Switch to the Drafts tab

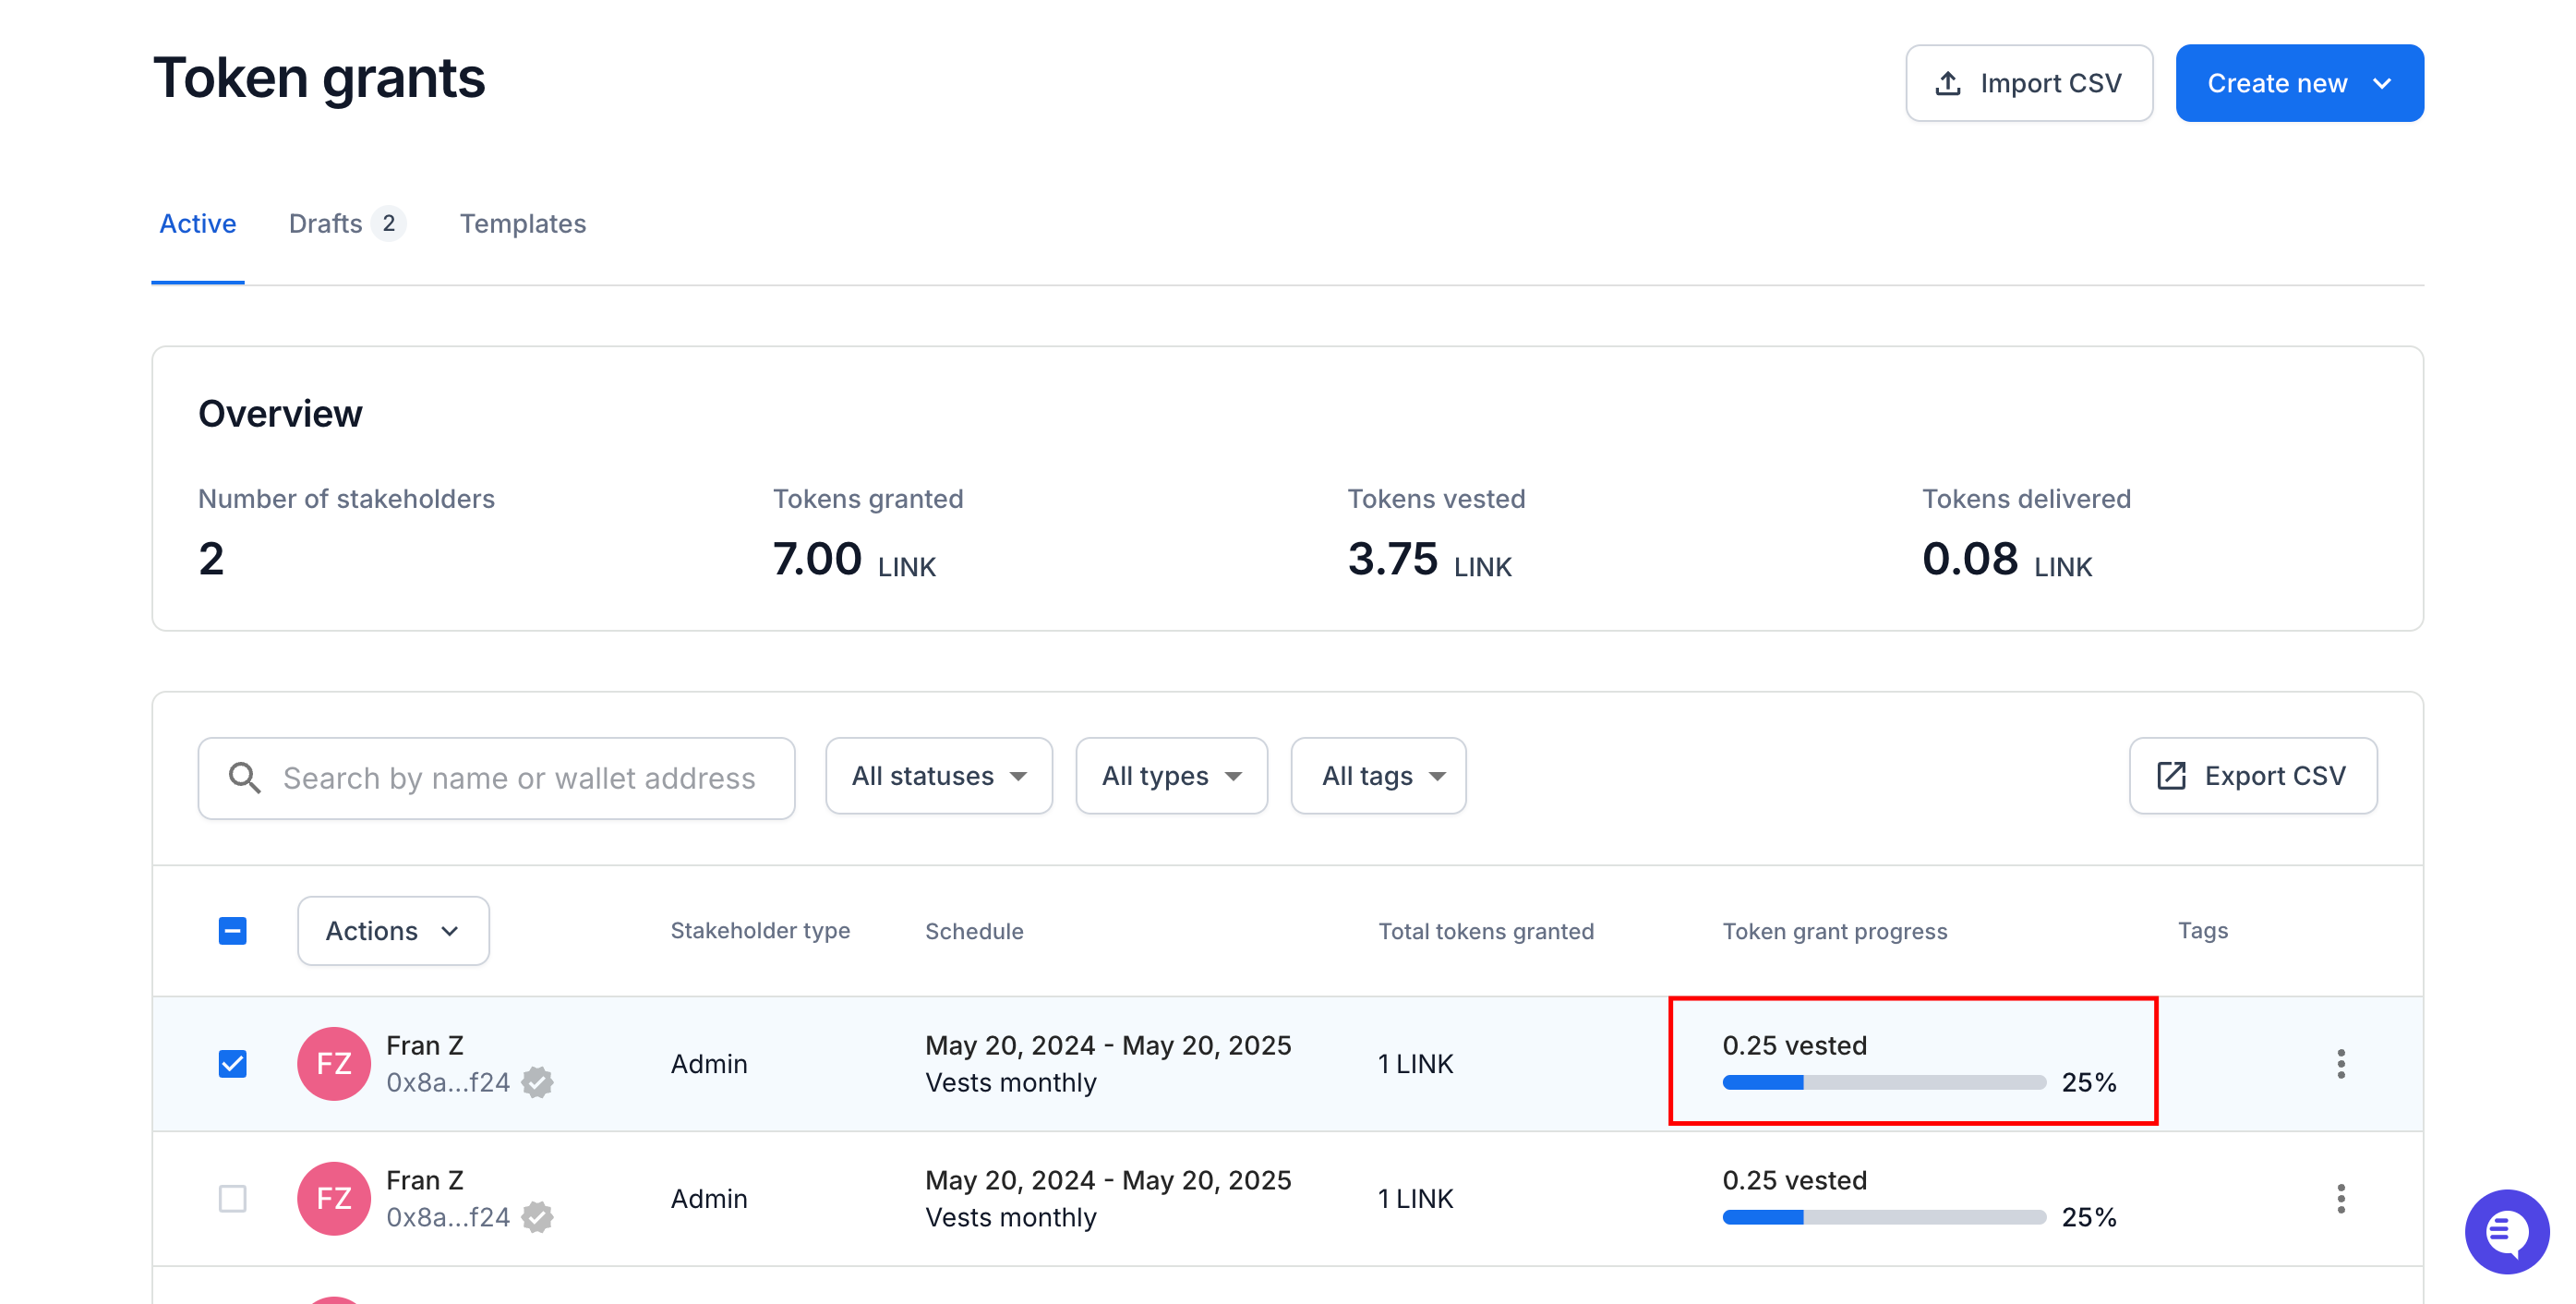[346, 223]
